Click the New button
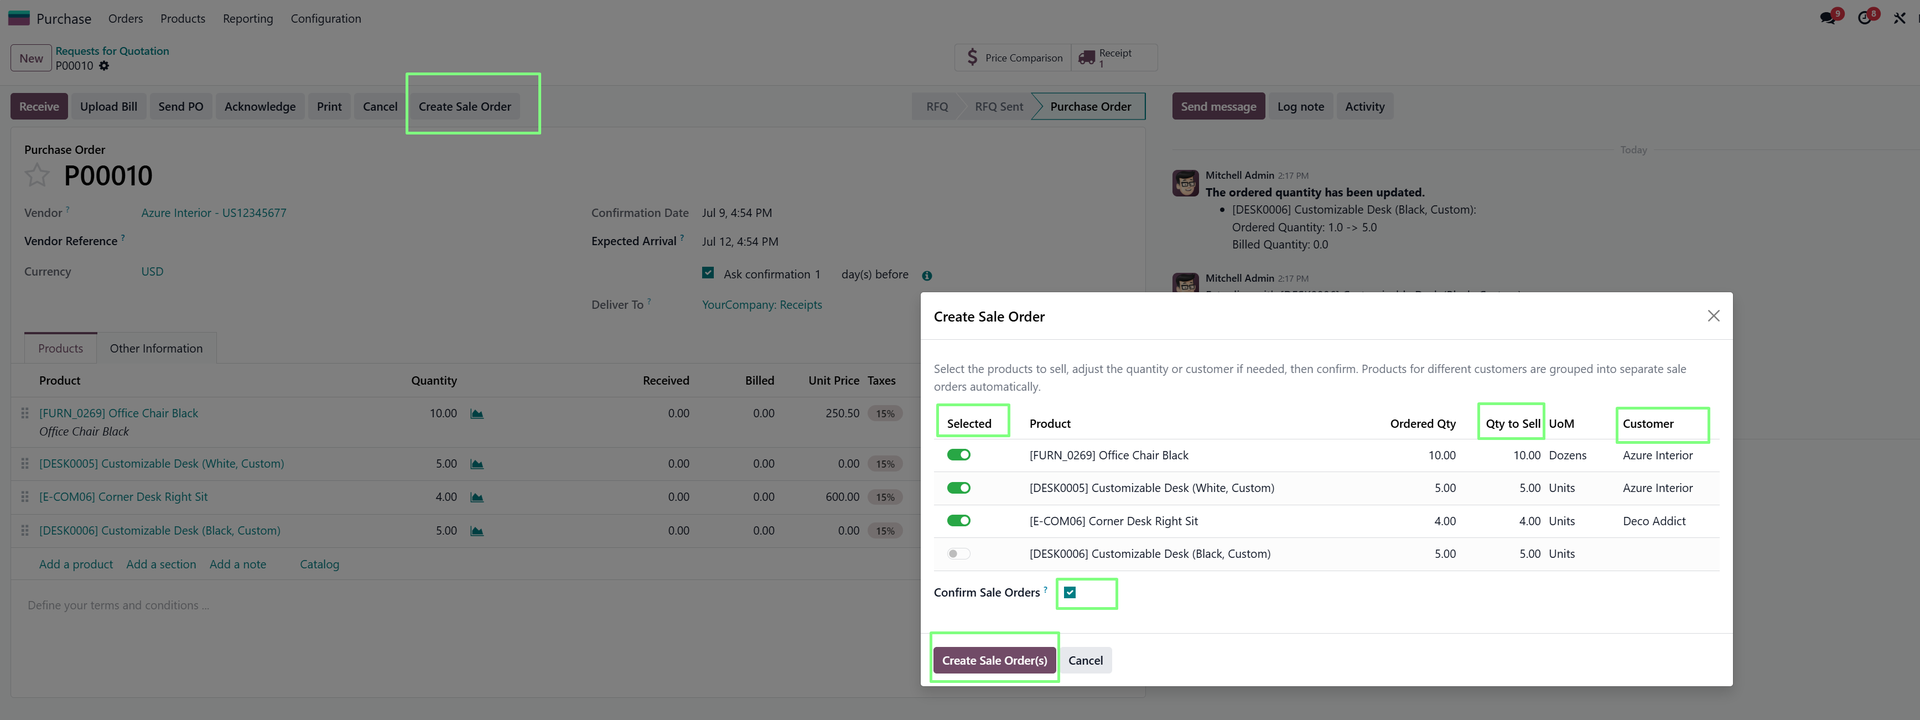This screenshot has height=720, width=1920. click(x=31, y=58)
